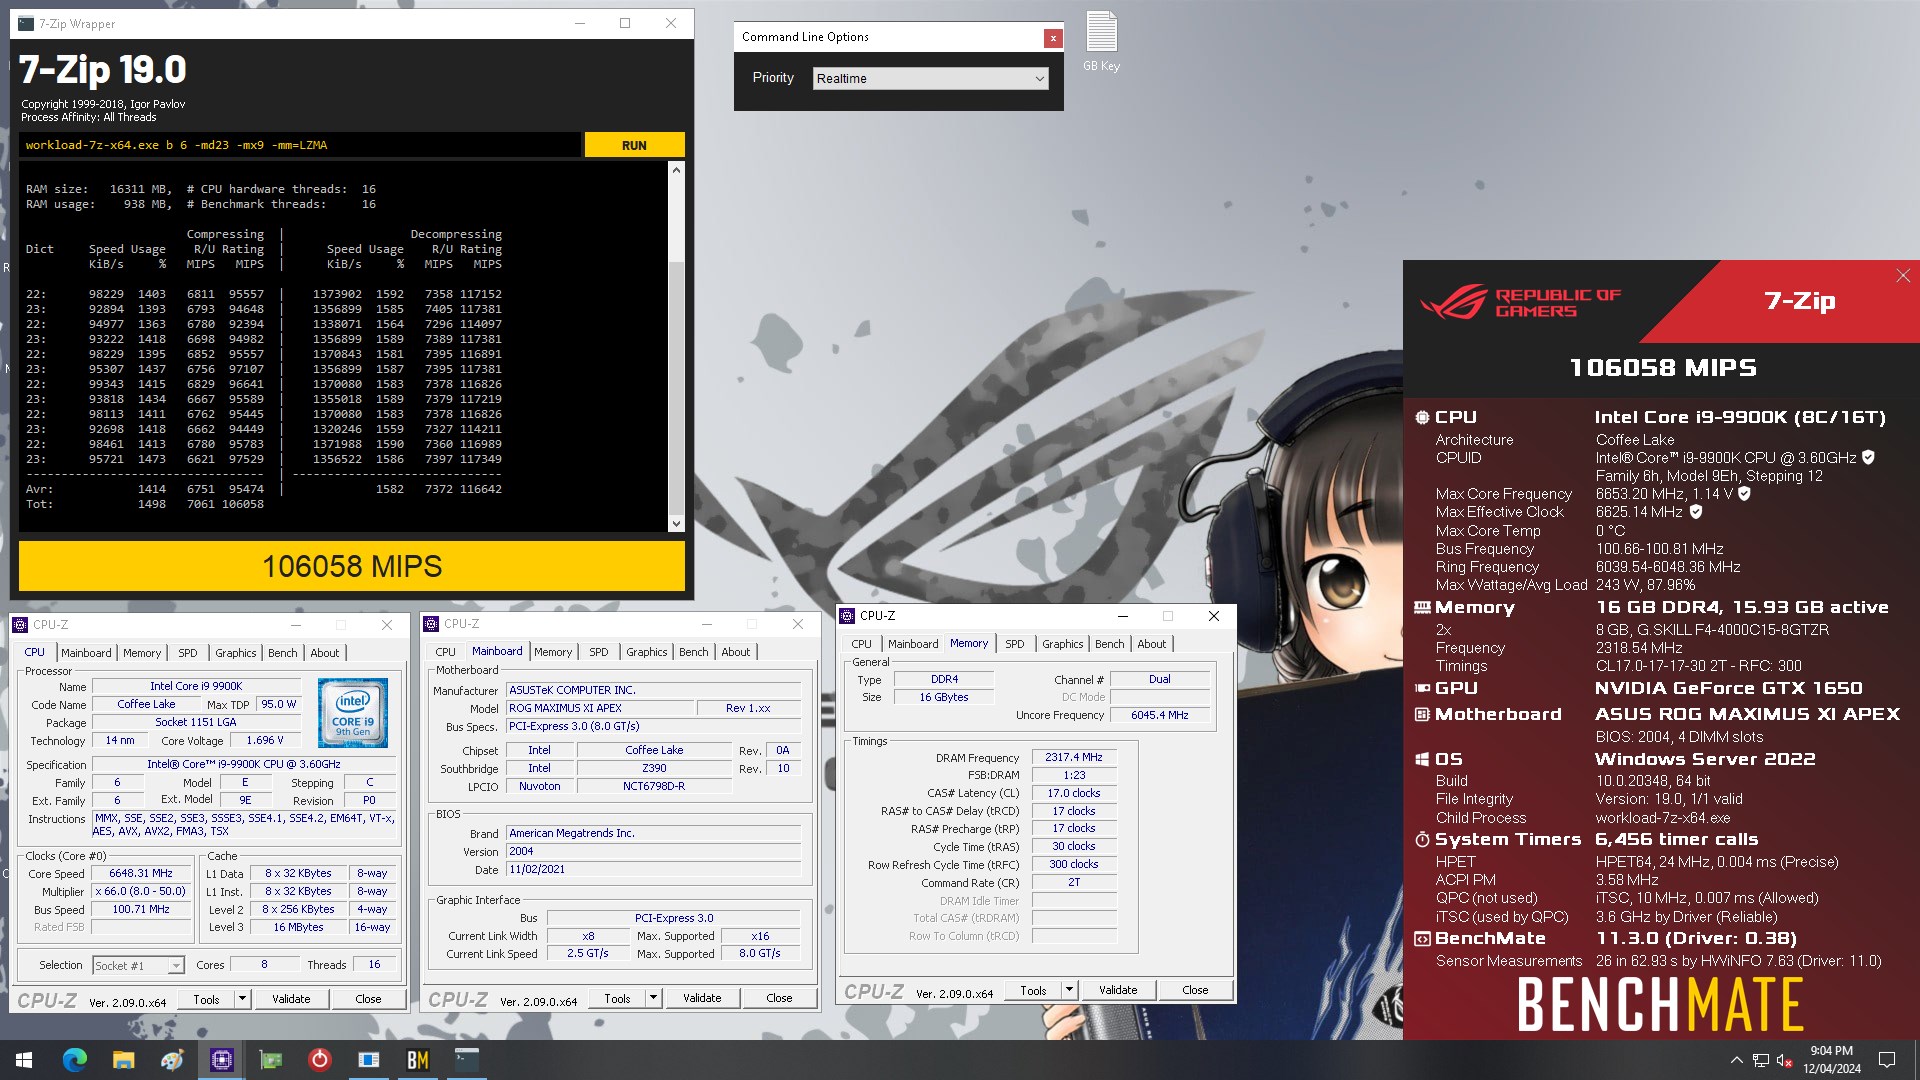1920x1080 pixels.
Task: Open the BenchMate BM taskbar icon
Action: point(417,1060)
